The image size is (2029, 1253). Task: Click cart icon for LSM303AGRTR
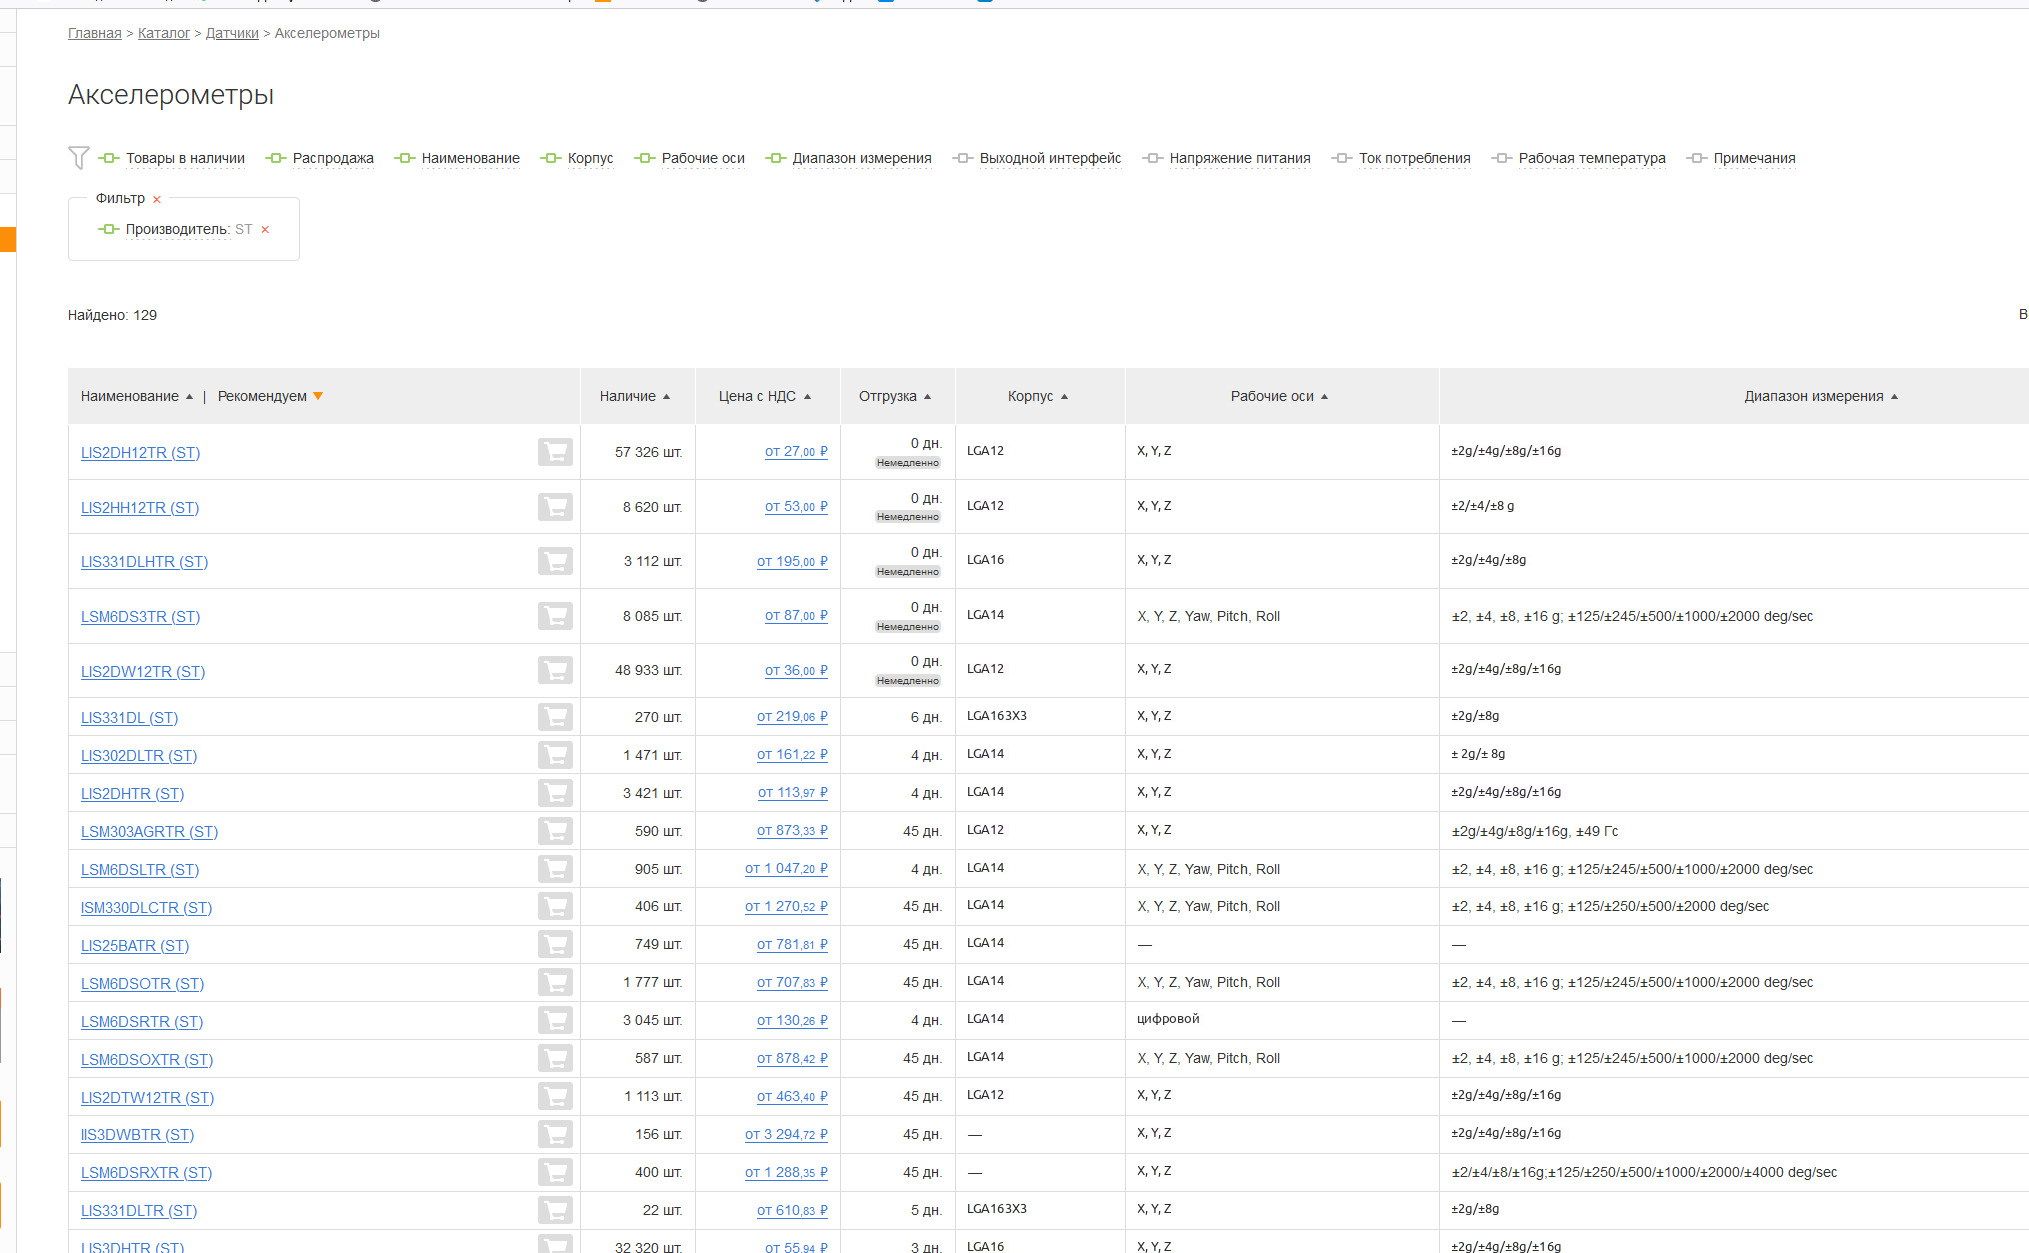click(x=555, y=831)
